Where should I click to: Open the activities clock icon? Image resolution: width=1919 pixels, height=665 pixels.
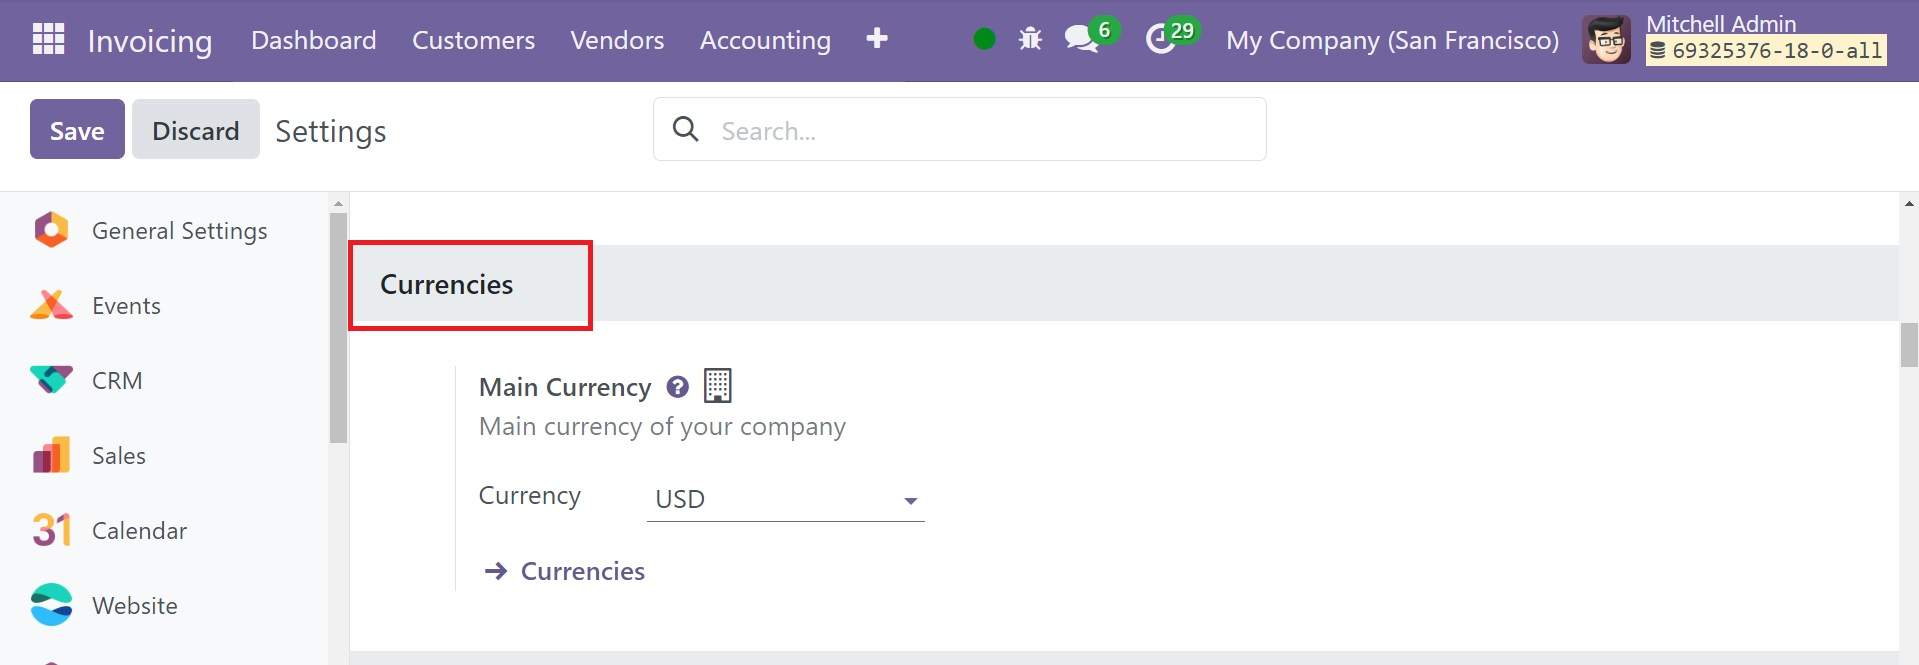coord(1160,39)
